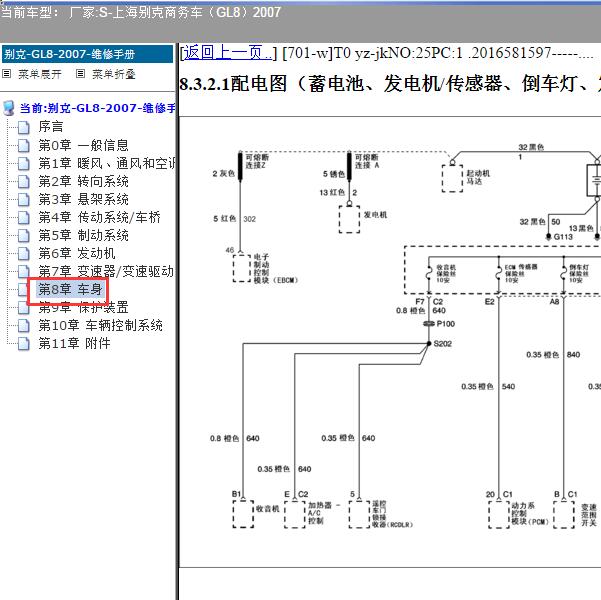Click the page icon beside 第4章 传动系统
Image resolution: width=601 pixels, height=600 pixels.
point(23,217)
